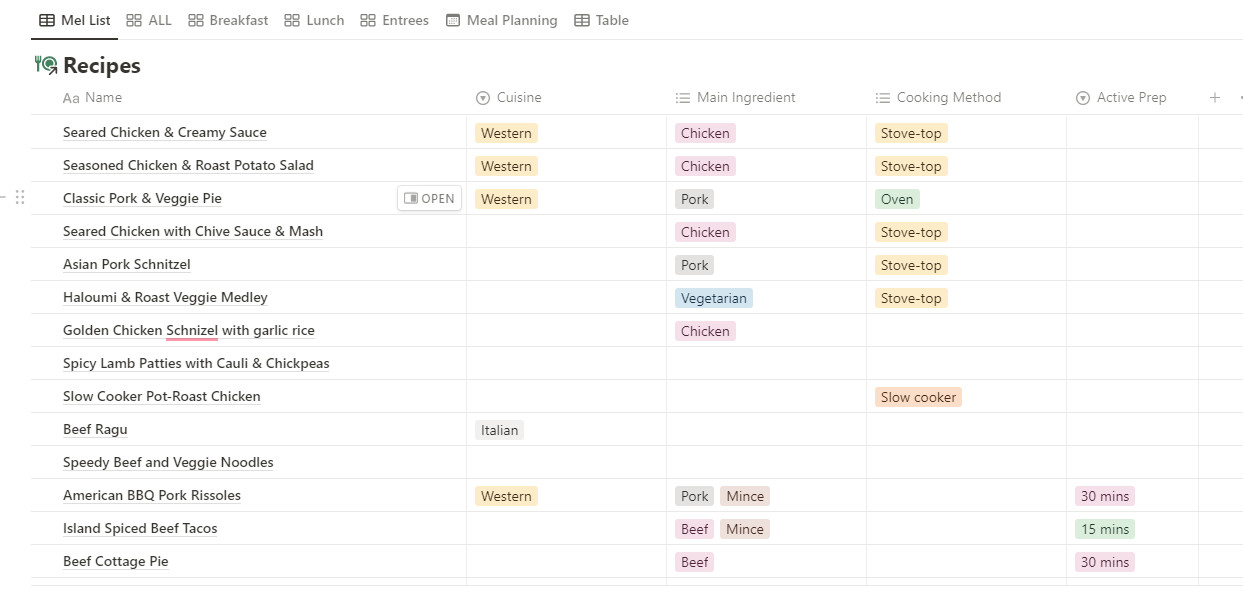The width and height of the screenshot is (1243, 602).
Task: Open the Beef Ragu recipe link
Action: point(95,429)
